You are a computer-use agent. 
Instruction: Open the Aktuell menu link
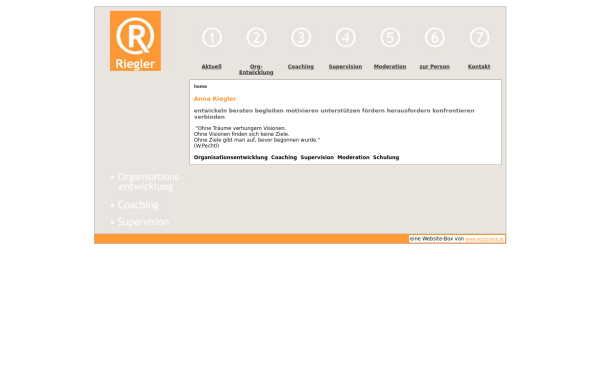coord(212,67)
